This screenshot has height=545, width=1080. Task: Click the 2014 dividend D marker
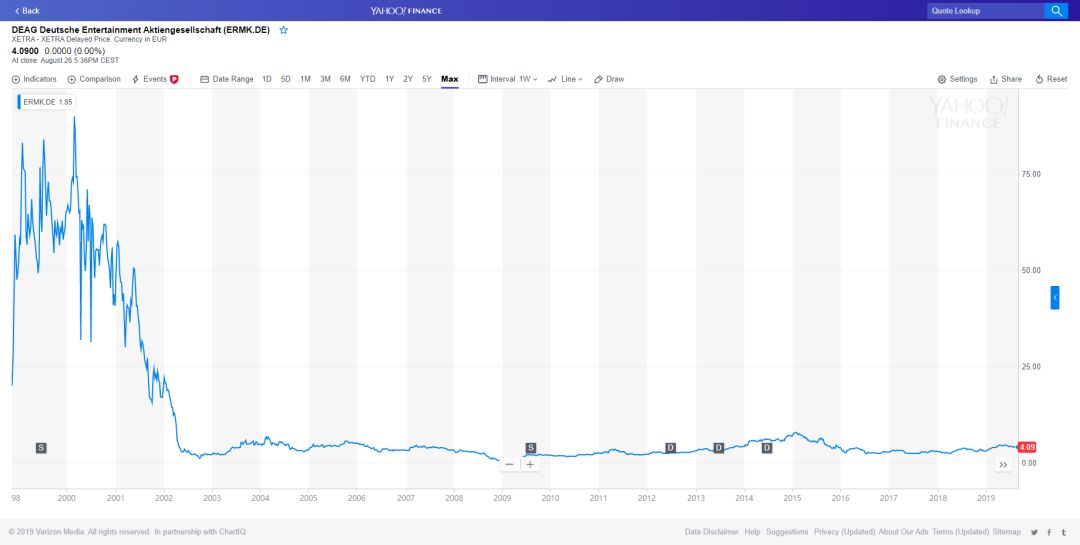point(767,448)
